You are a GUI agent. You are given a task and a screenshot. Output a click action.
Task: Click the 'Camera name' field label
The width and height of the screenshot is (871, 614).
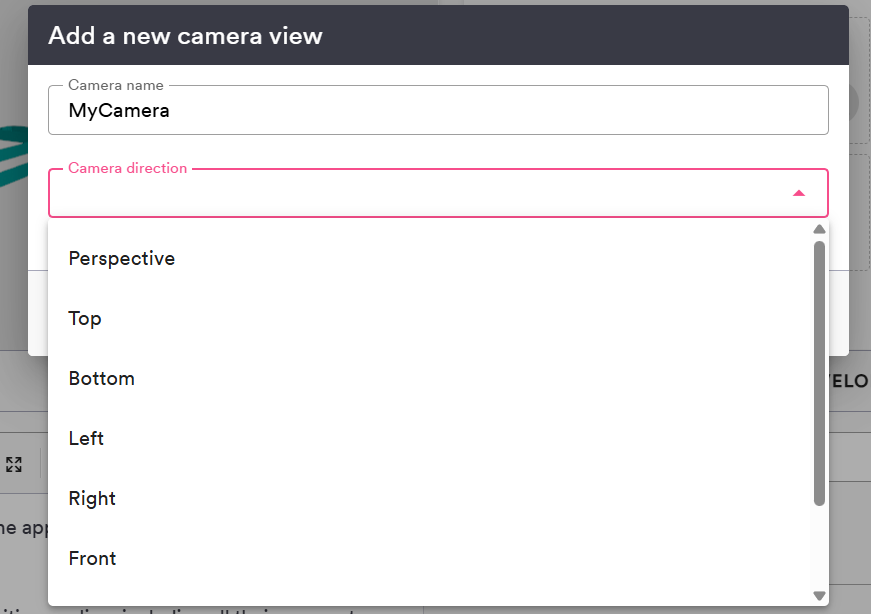(116, 85)
